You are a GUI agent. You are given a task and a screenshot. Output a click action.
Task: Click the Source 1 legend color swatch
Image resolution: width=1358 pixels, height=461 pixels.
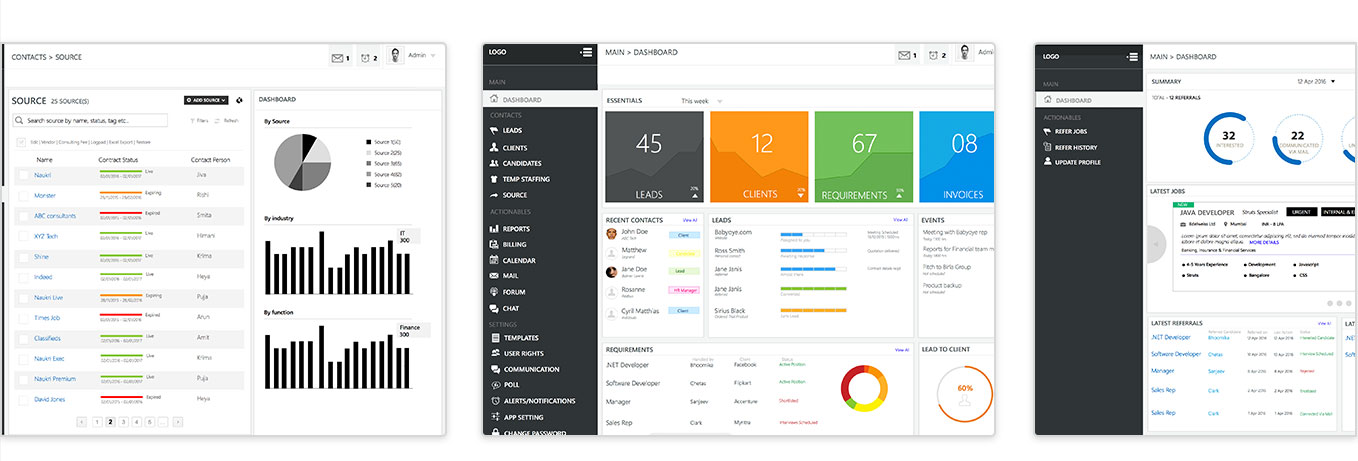369,142
